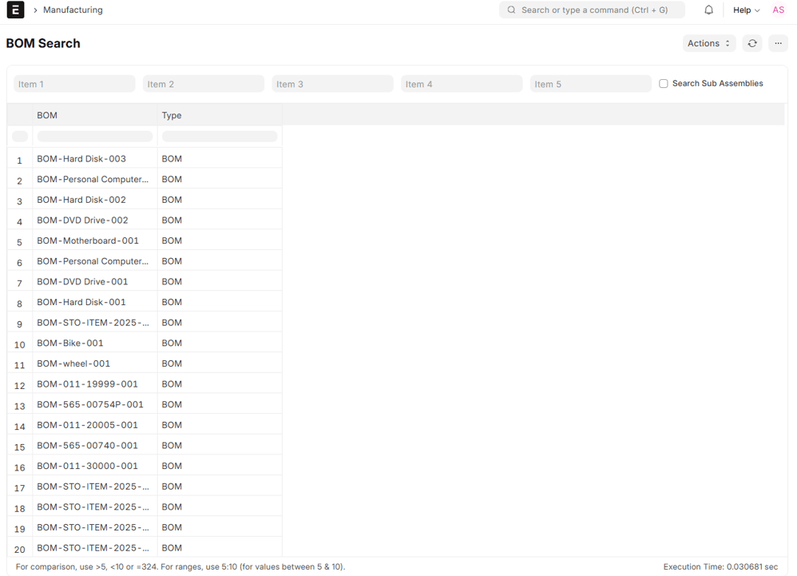Select the BOM-Hard Disk-001 cell
This screenshot has height=576, width=797.
(x=95, y=302)
